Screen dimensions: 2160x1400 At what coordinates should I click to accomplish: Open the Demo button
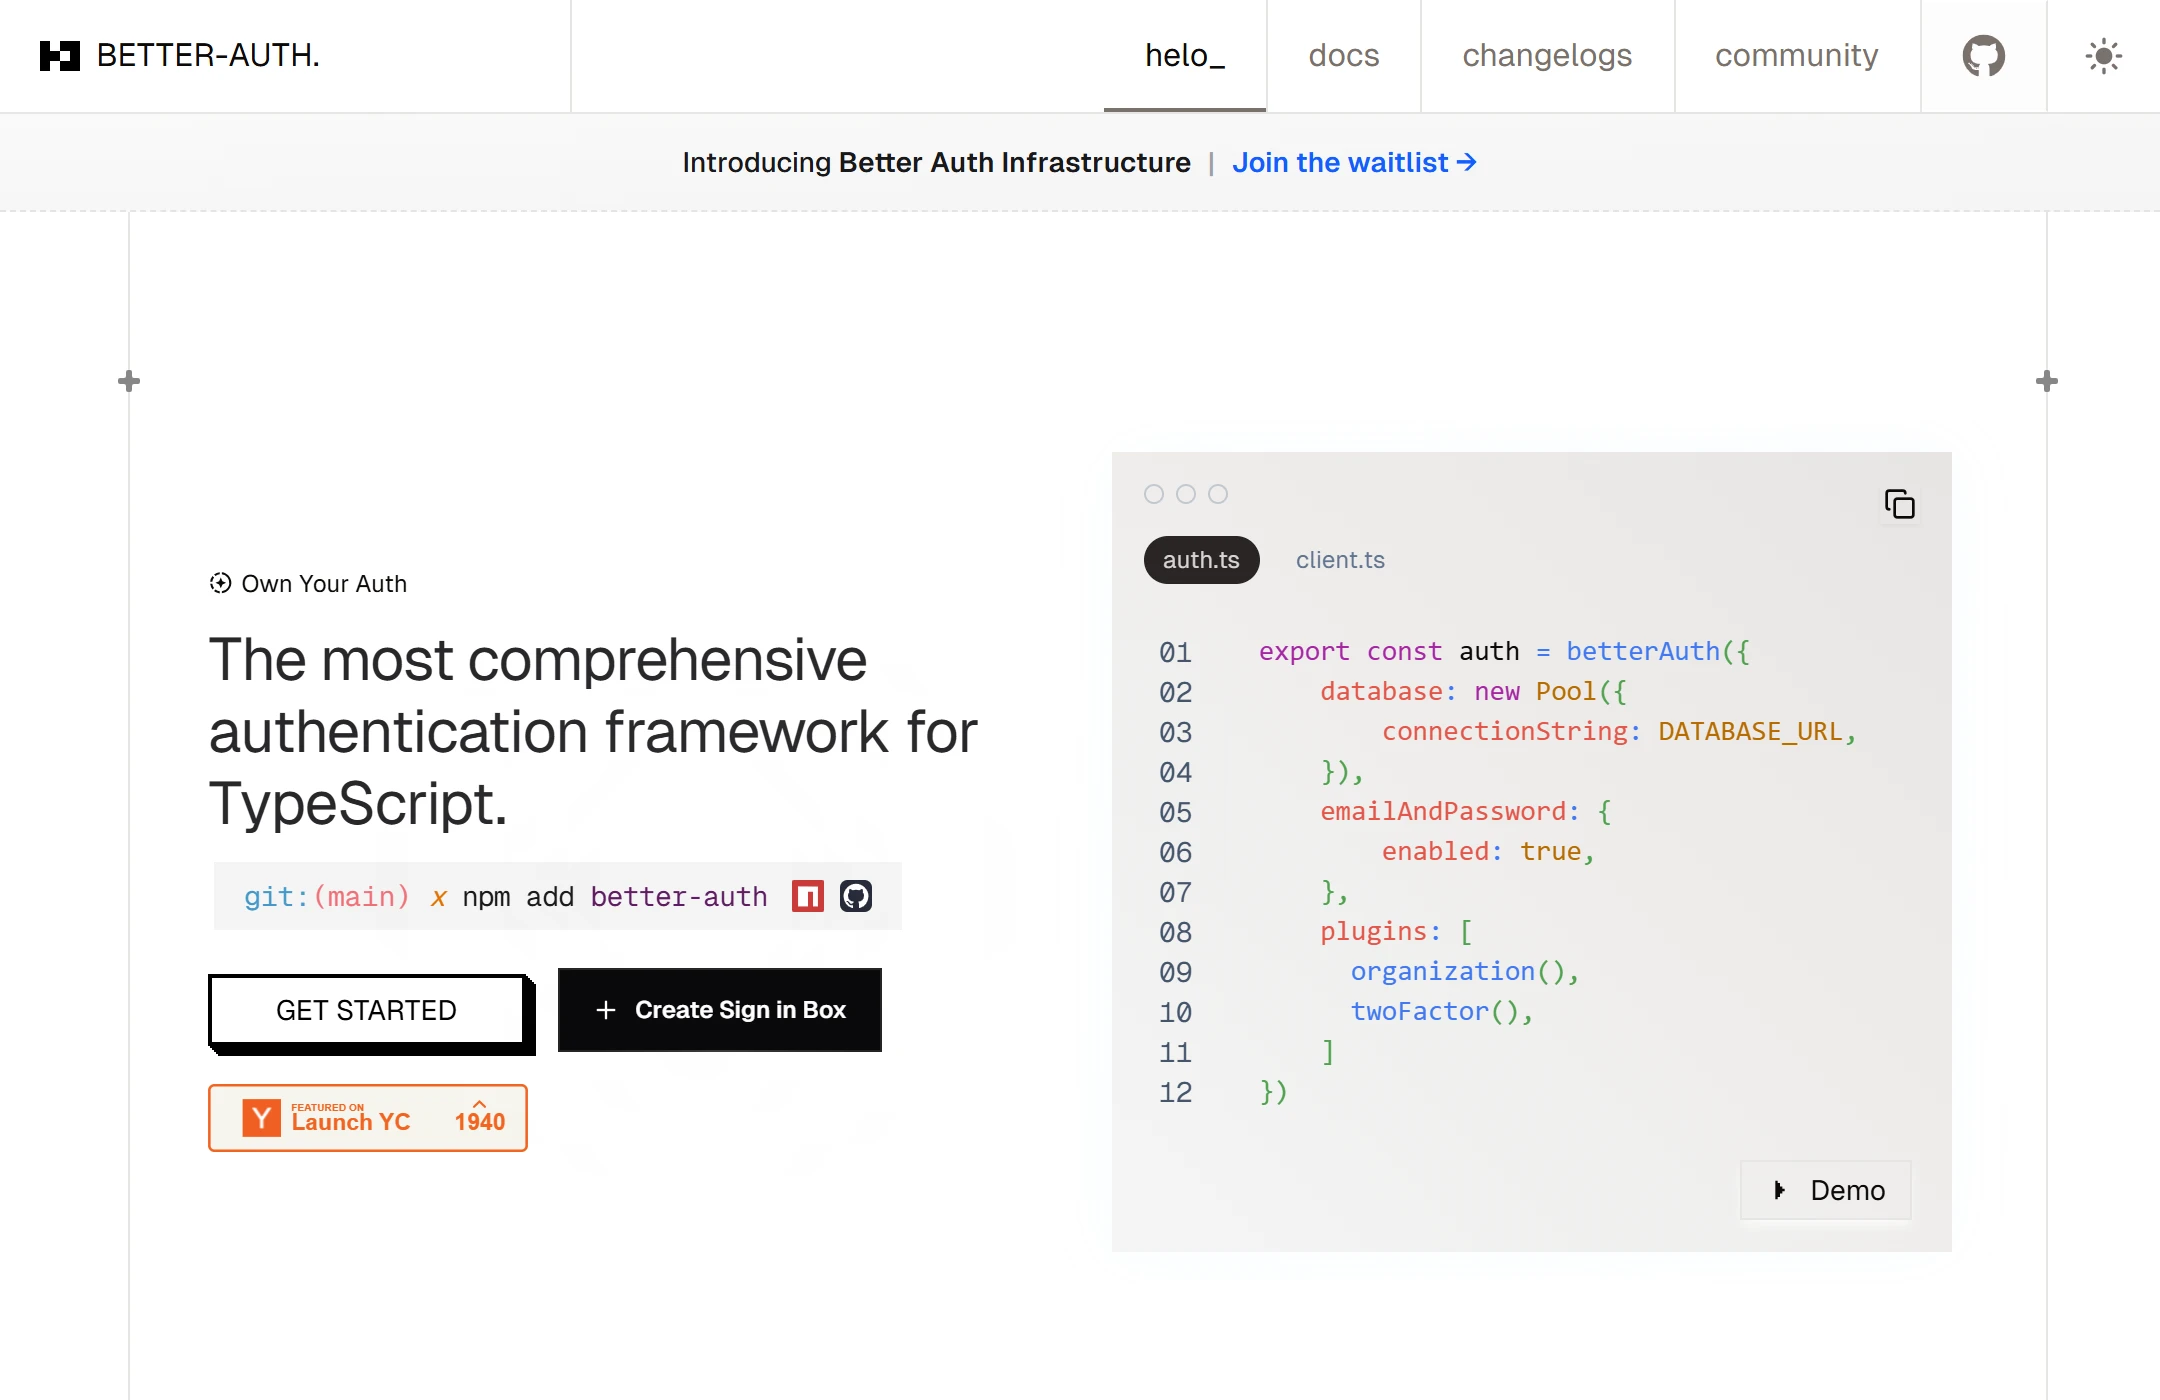[1826, 1190]
